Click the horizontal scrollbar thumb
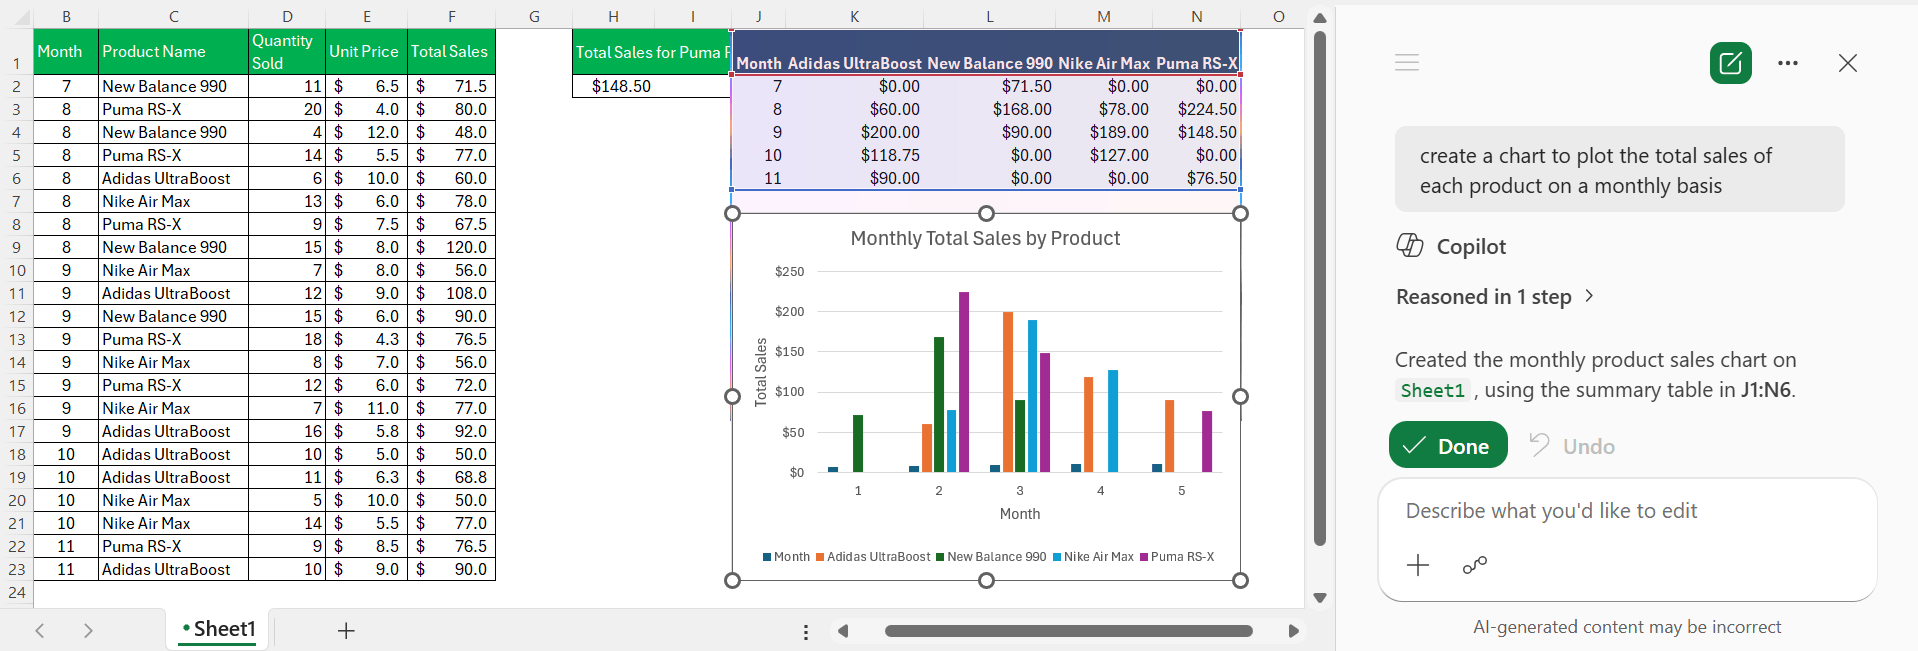Image resolution: width=1918 pixels, height=651 pixels. click(1068, 631)
